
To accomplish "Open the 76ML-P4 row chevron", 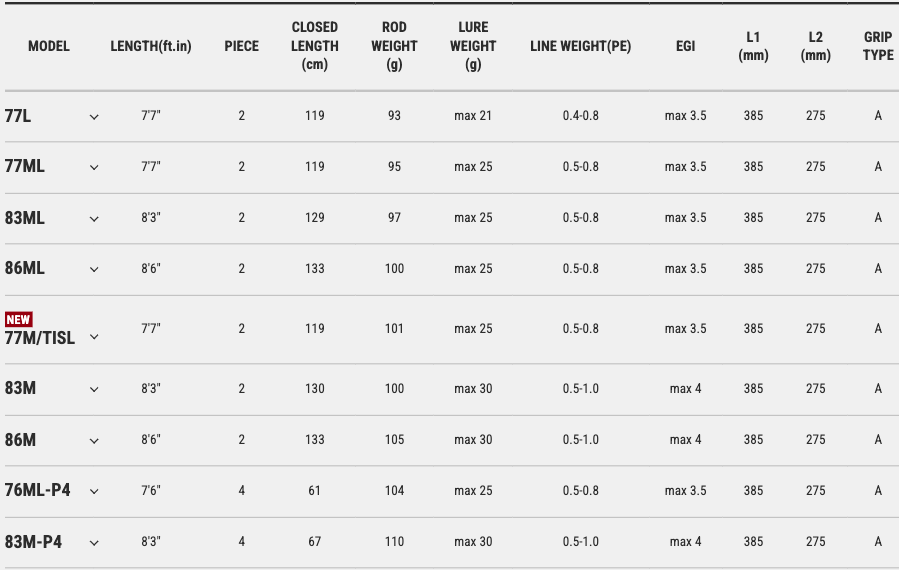I will pos(94,491).
